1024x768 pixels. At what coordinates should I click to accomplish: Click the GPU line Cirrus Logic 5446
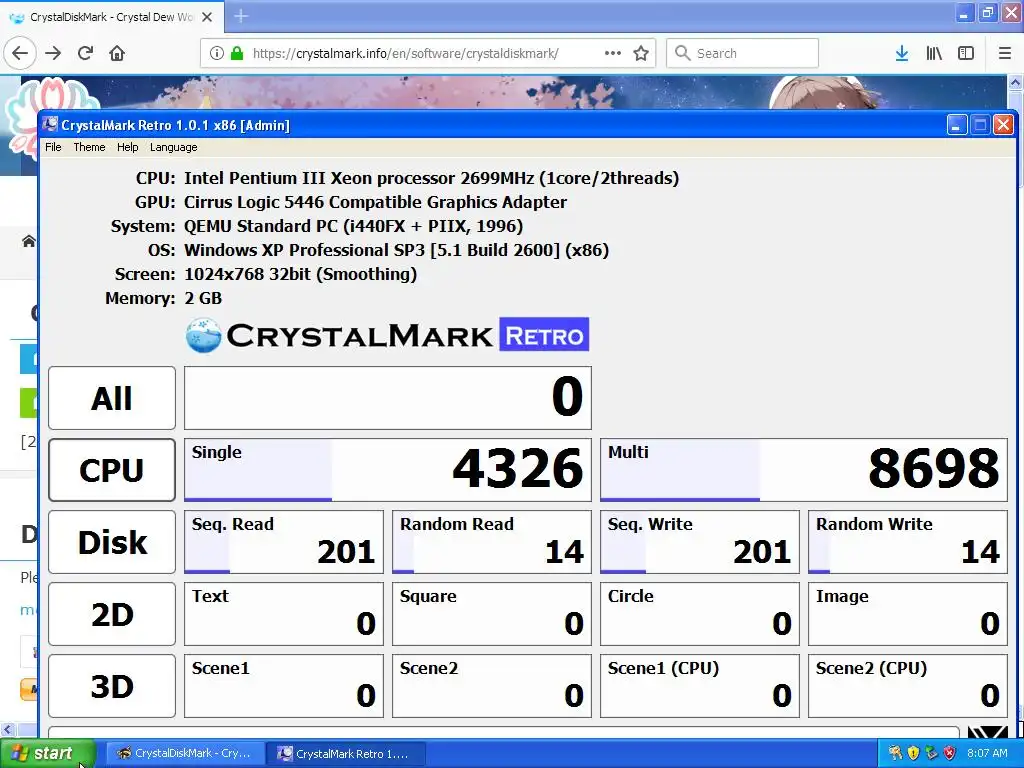click(375, 202)
